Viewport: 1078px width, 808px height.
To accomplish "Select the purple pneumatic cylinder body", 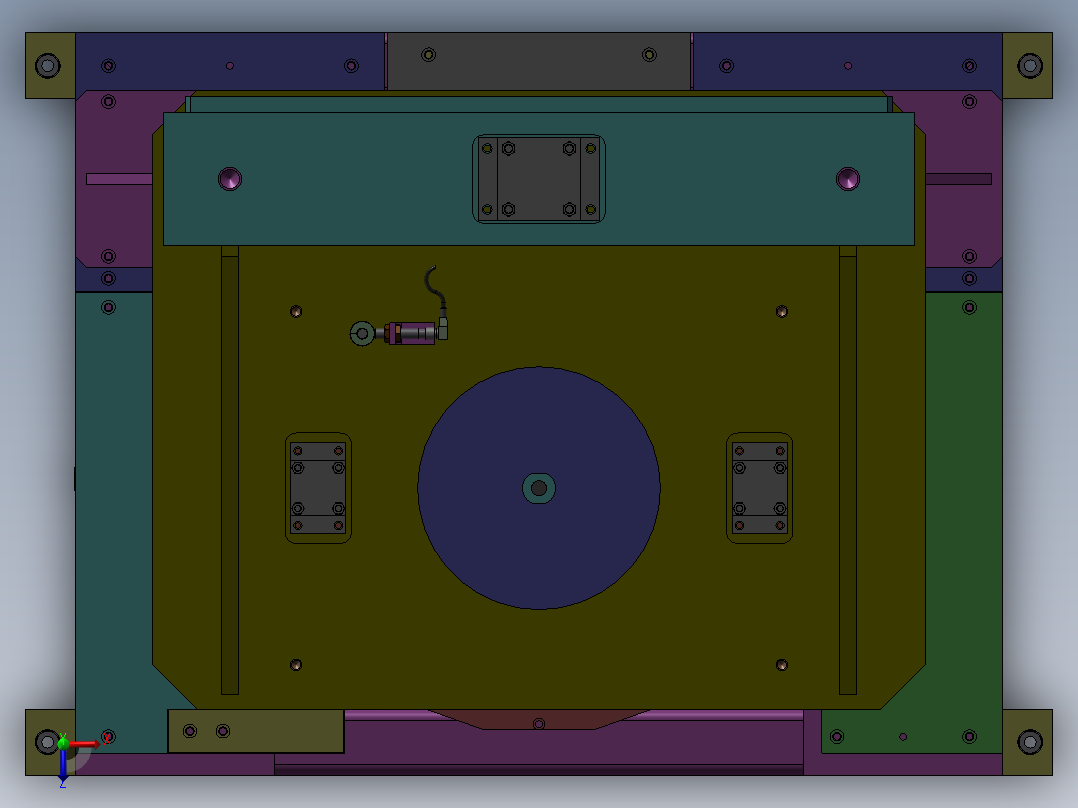I will pyautogui.click(x=411, y=334).
